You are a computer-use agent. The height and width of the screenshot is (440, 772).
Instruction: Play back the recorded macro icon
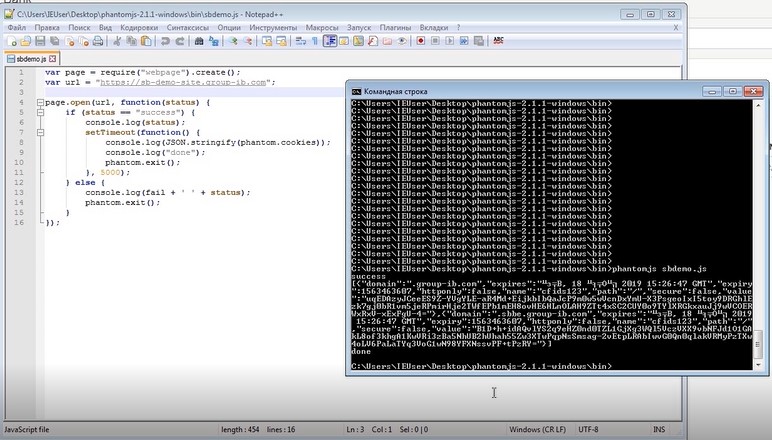[450, 41]
